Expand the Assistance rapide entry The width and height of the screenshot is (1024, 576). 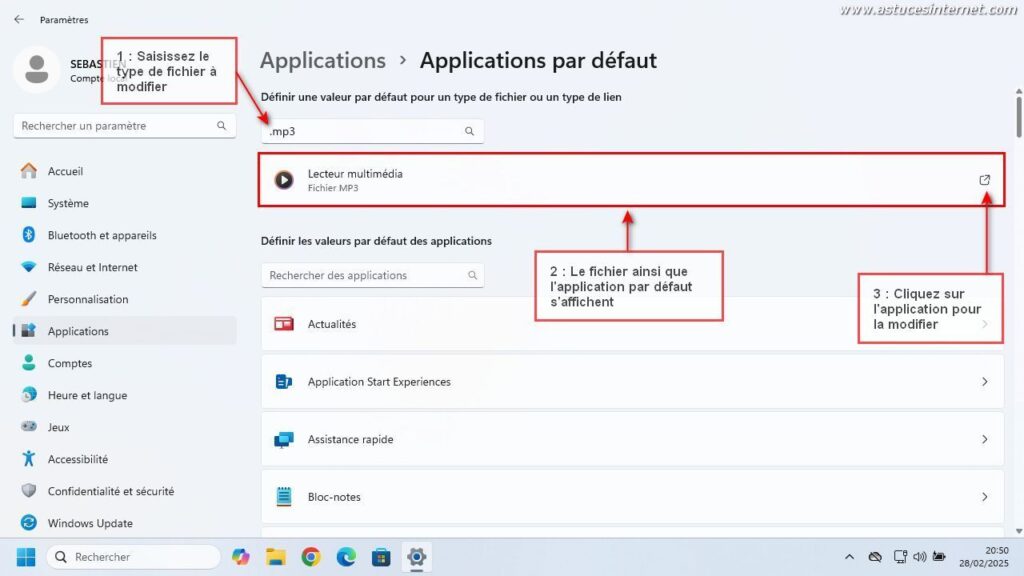tap(982, 438)
